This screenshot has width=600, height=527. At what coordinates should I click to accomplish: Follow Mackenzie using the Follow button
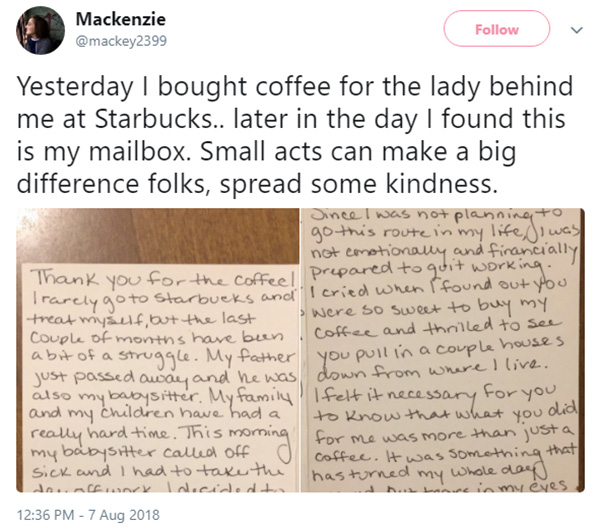tap(497, 29)
